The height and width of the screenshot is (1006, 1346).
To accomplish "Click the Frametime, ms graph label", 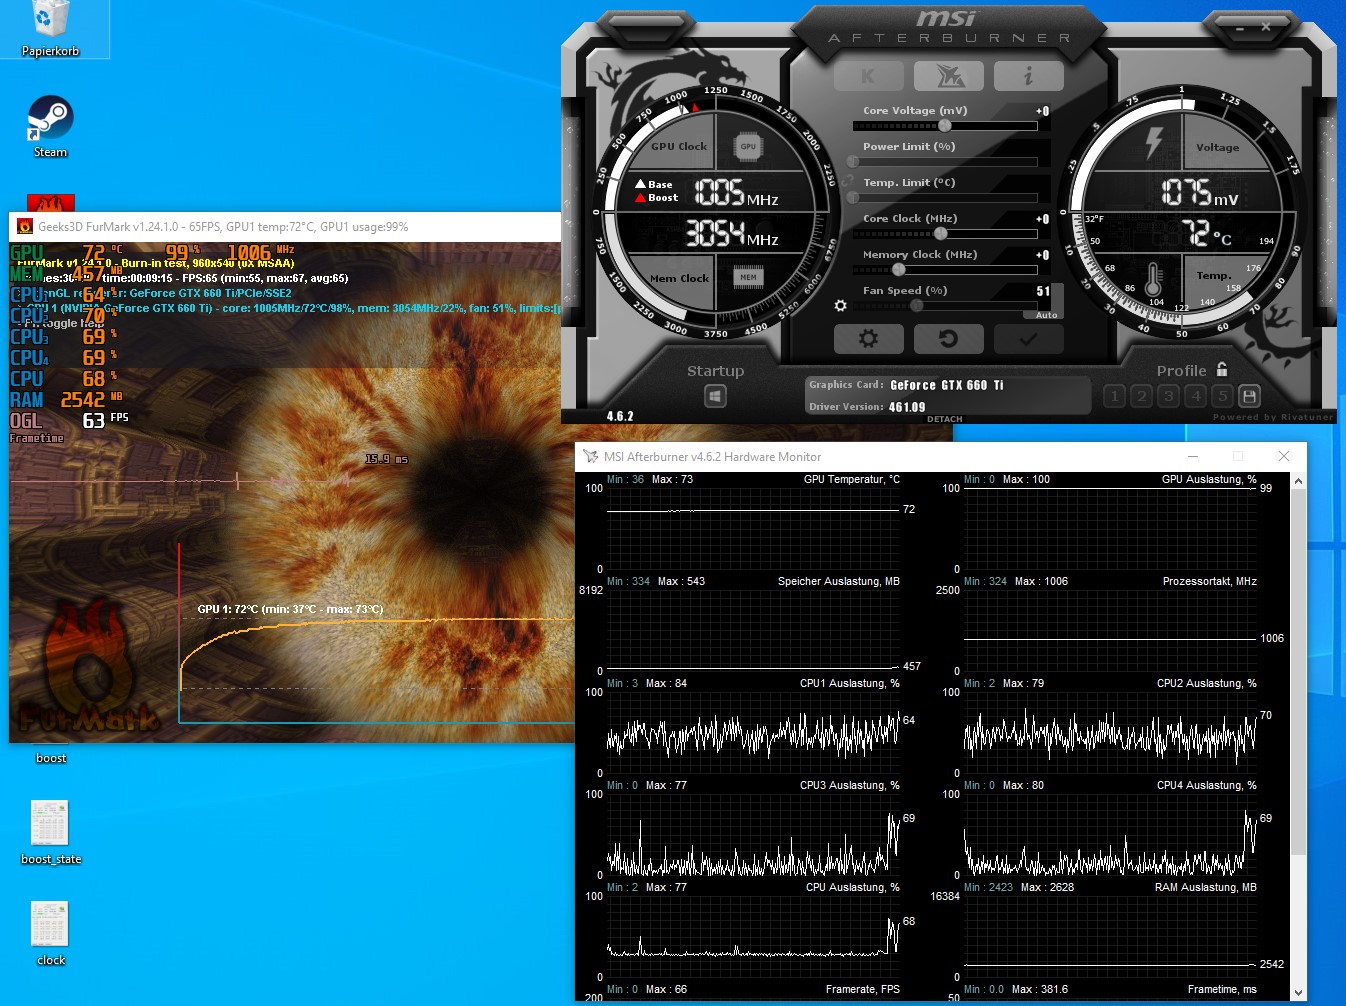I will pyautogui.click(x=1222, y=989).
